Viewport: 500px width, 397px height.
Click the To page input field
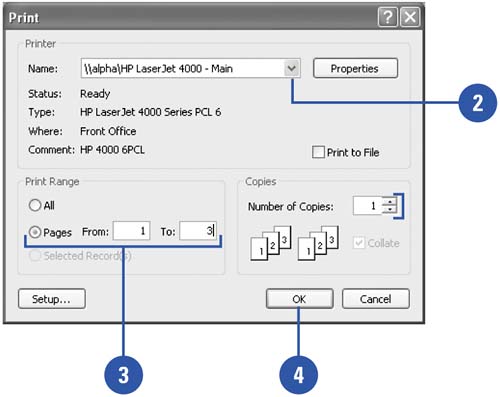point(198,231)
